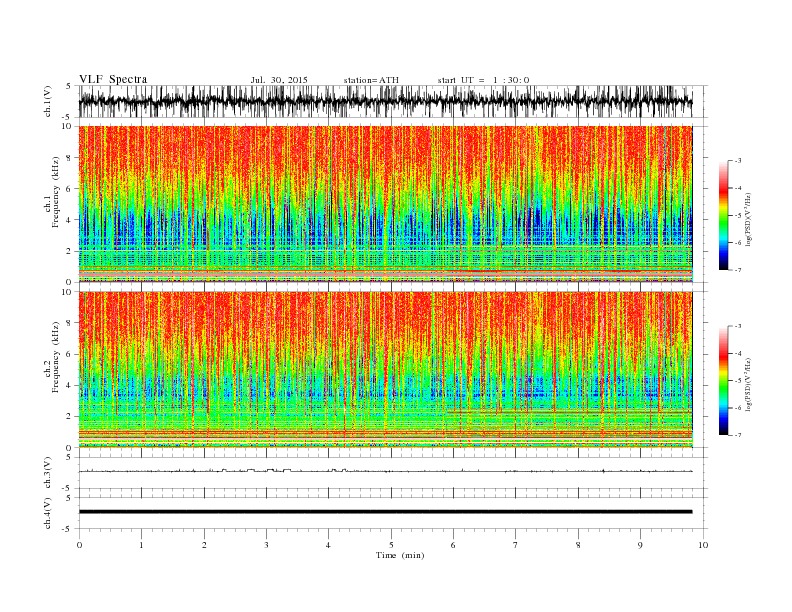Click the ch.1 spectrogram panel
Image resolution: width=792 pixels, height=612 pixels.
click(386, 204)
